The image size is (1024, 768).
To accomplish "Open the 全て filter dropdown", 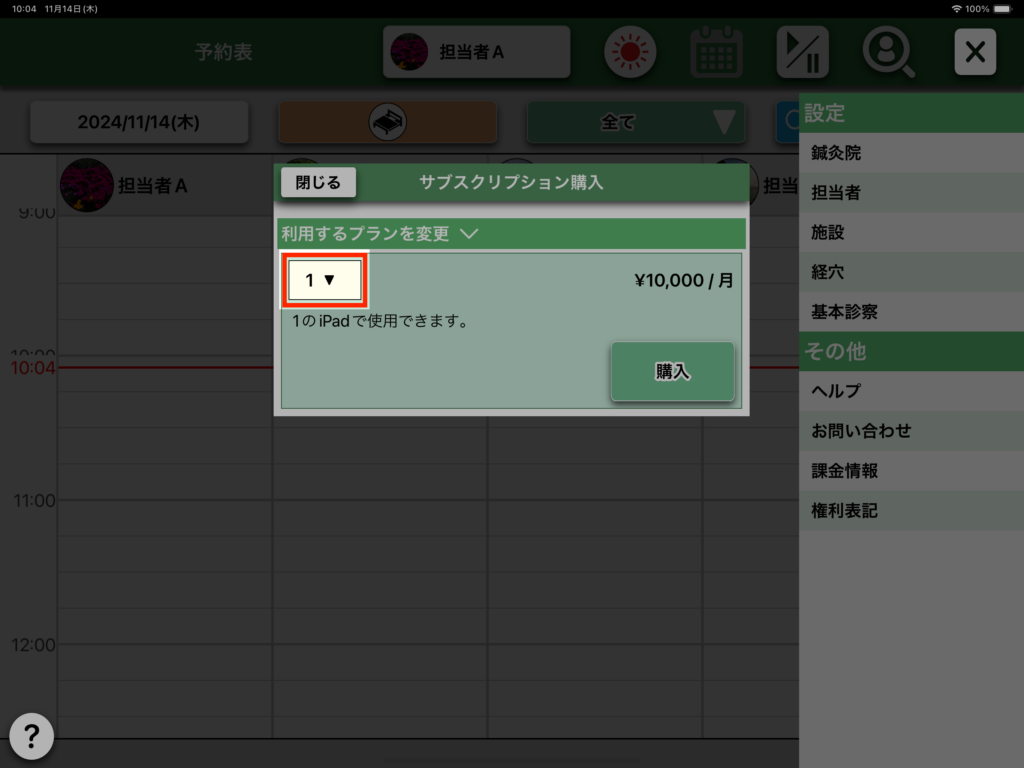I will (636, 122).
